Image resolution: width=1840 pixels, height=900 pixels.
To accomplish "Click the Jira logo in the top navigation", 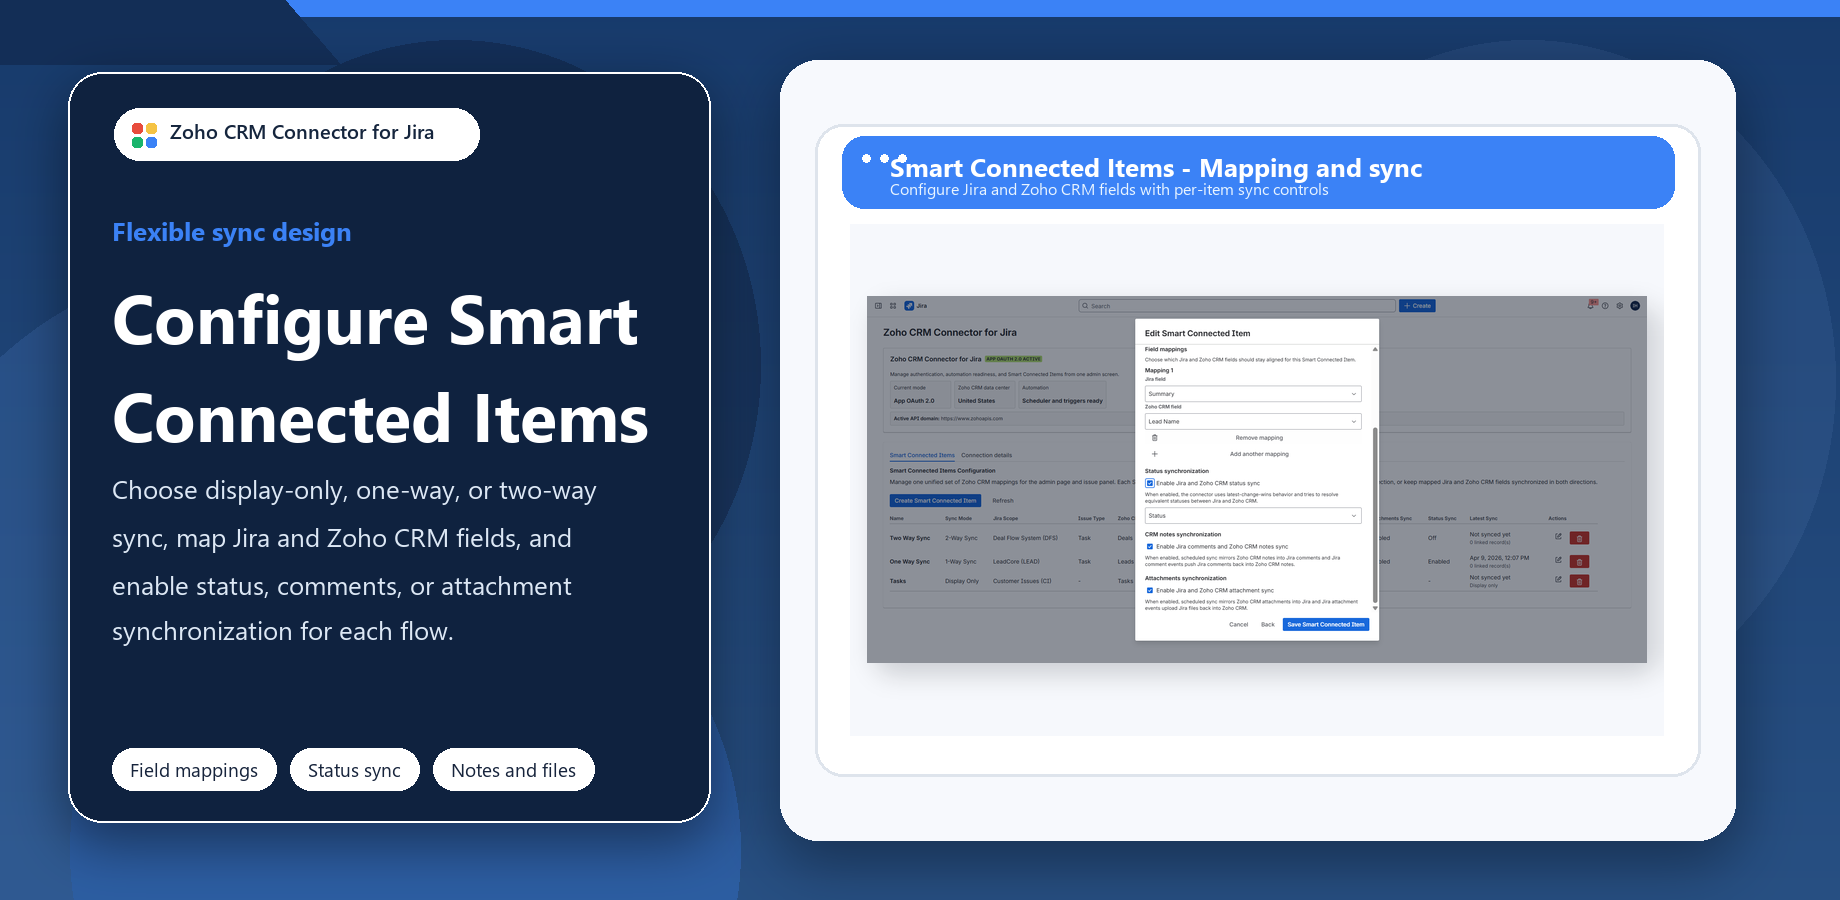I will [x=910, y=306].
